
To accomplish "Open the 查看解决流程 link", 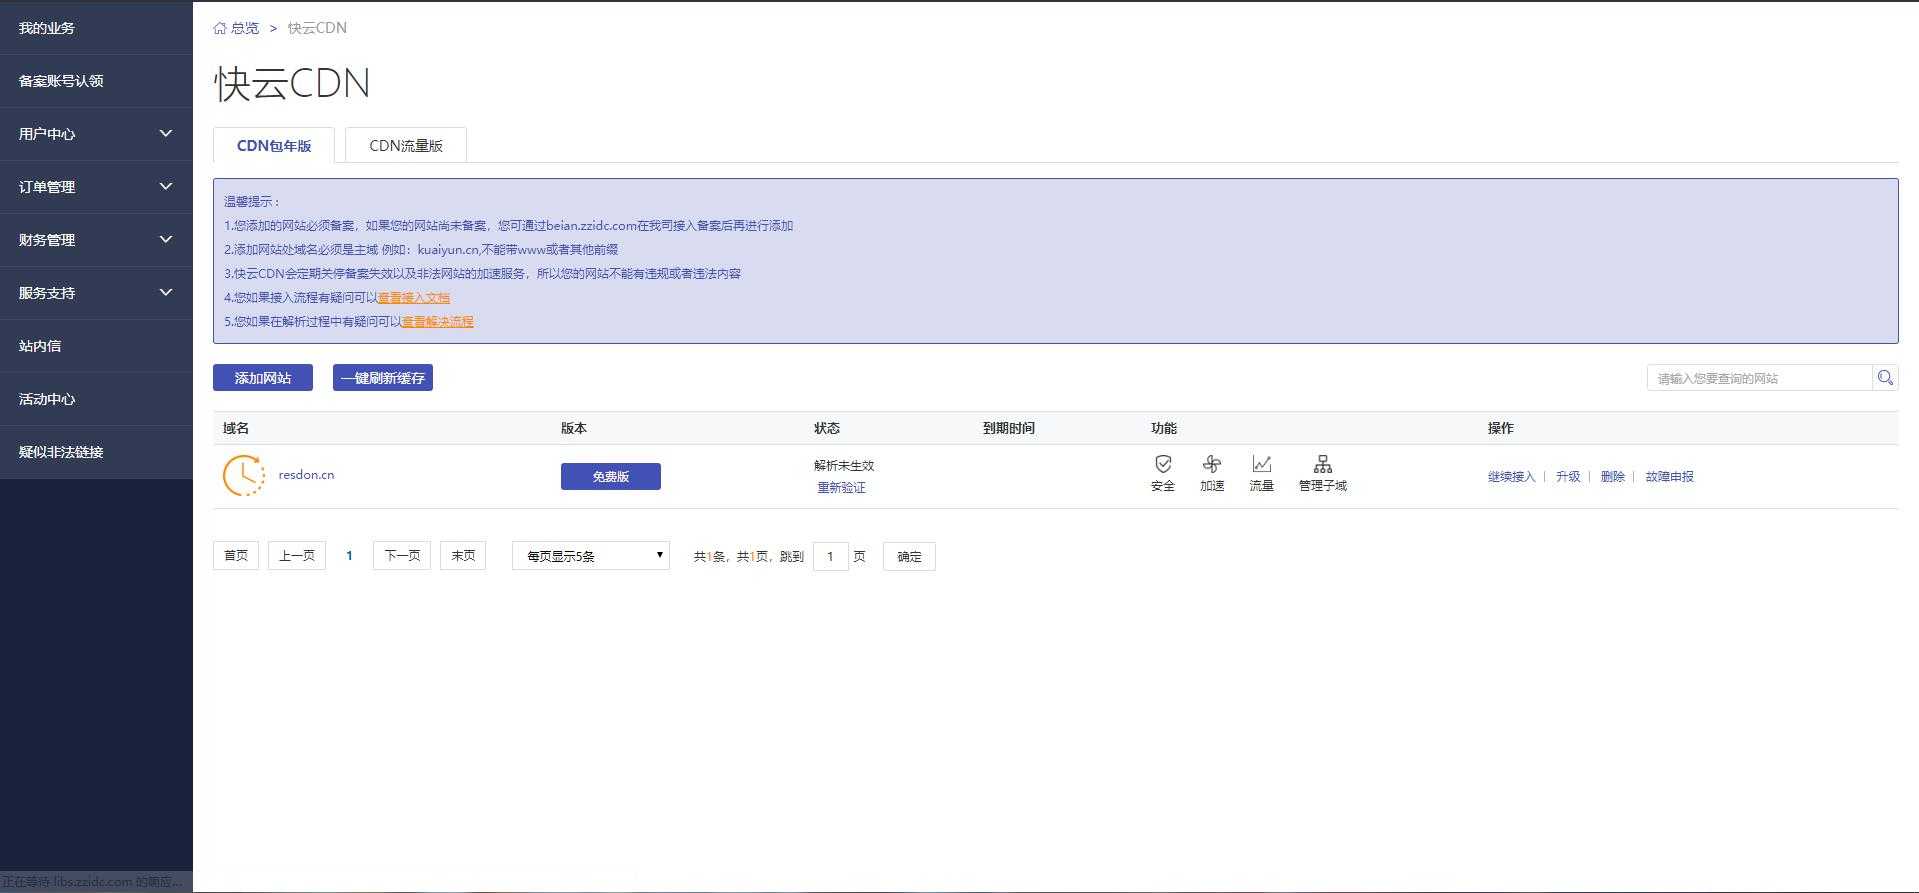I will click(x=438, y=322).
